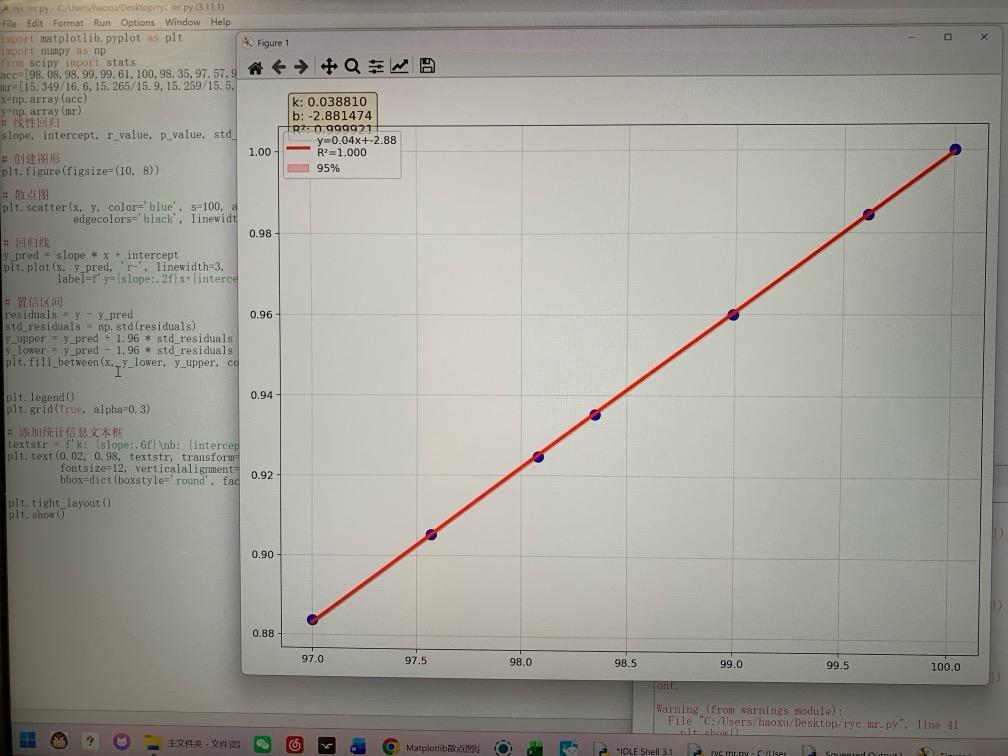
Task: Click the 'x=np.array(acc)' code line
Action: 44,99
